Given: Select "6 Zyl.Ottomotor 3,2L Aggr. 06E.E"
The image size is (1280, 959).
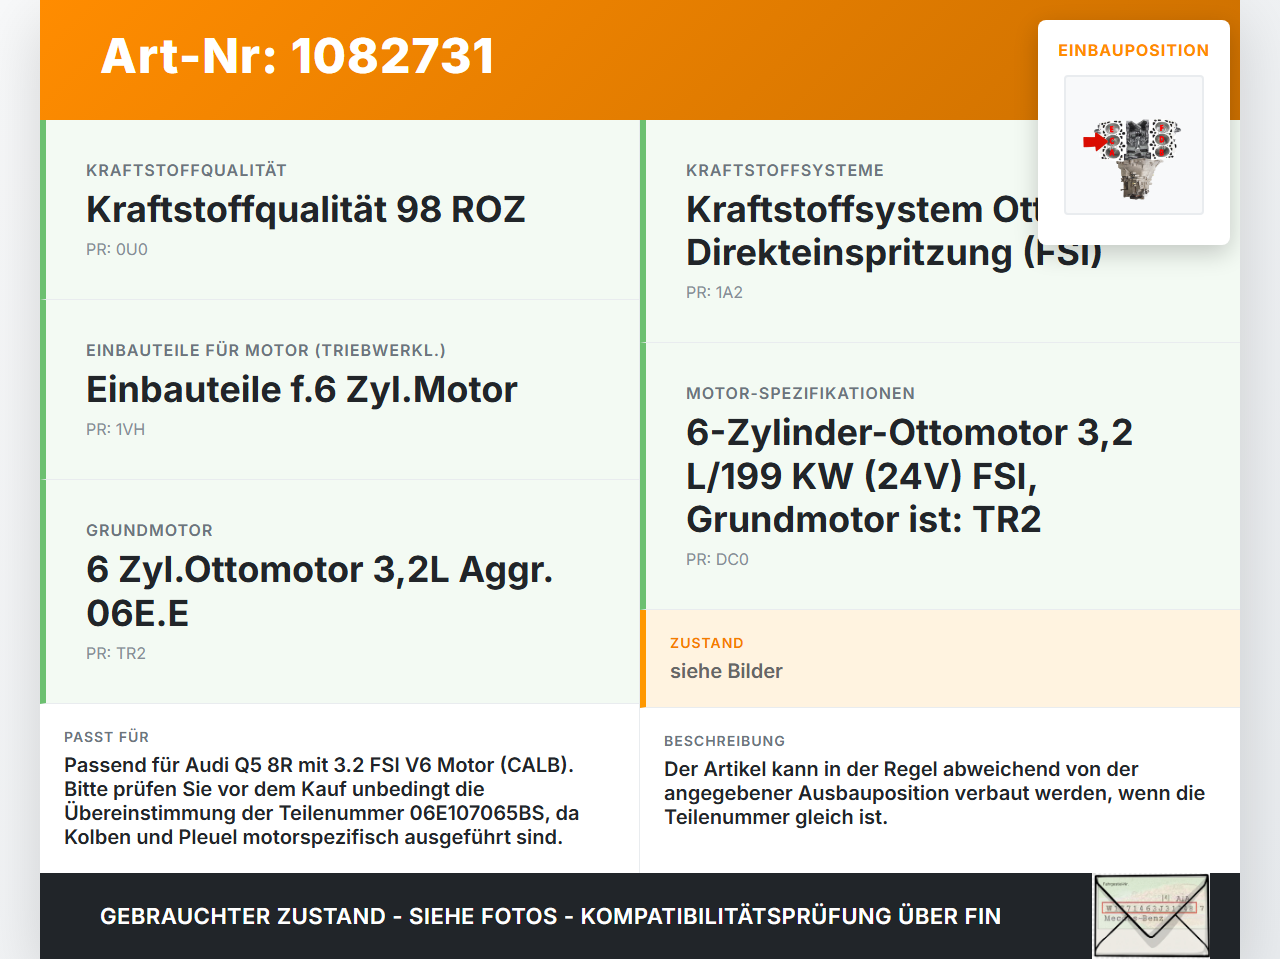Looking at the screenshot, I should coord(320,591).
